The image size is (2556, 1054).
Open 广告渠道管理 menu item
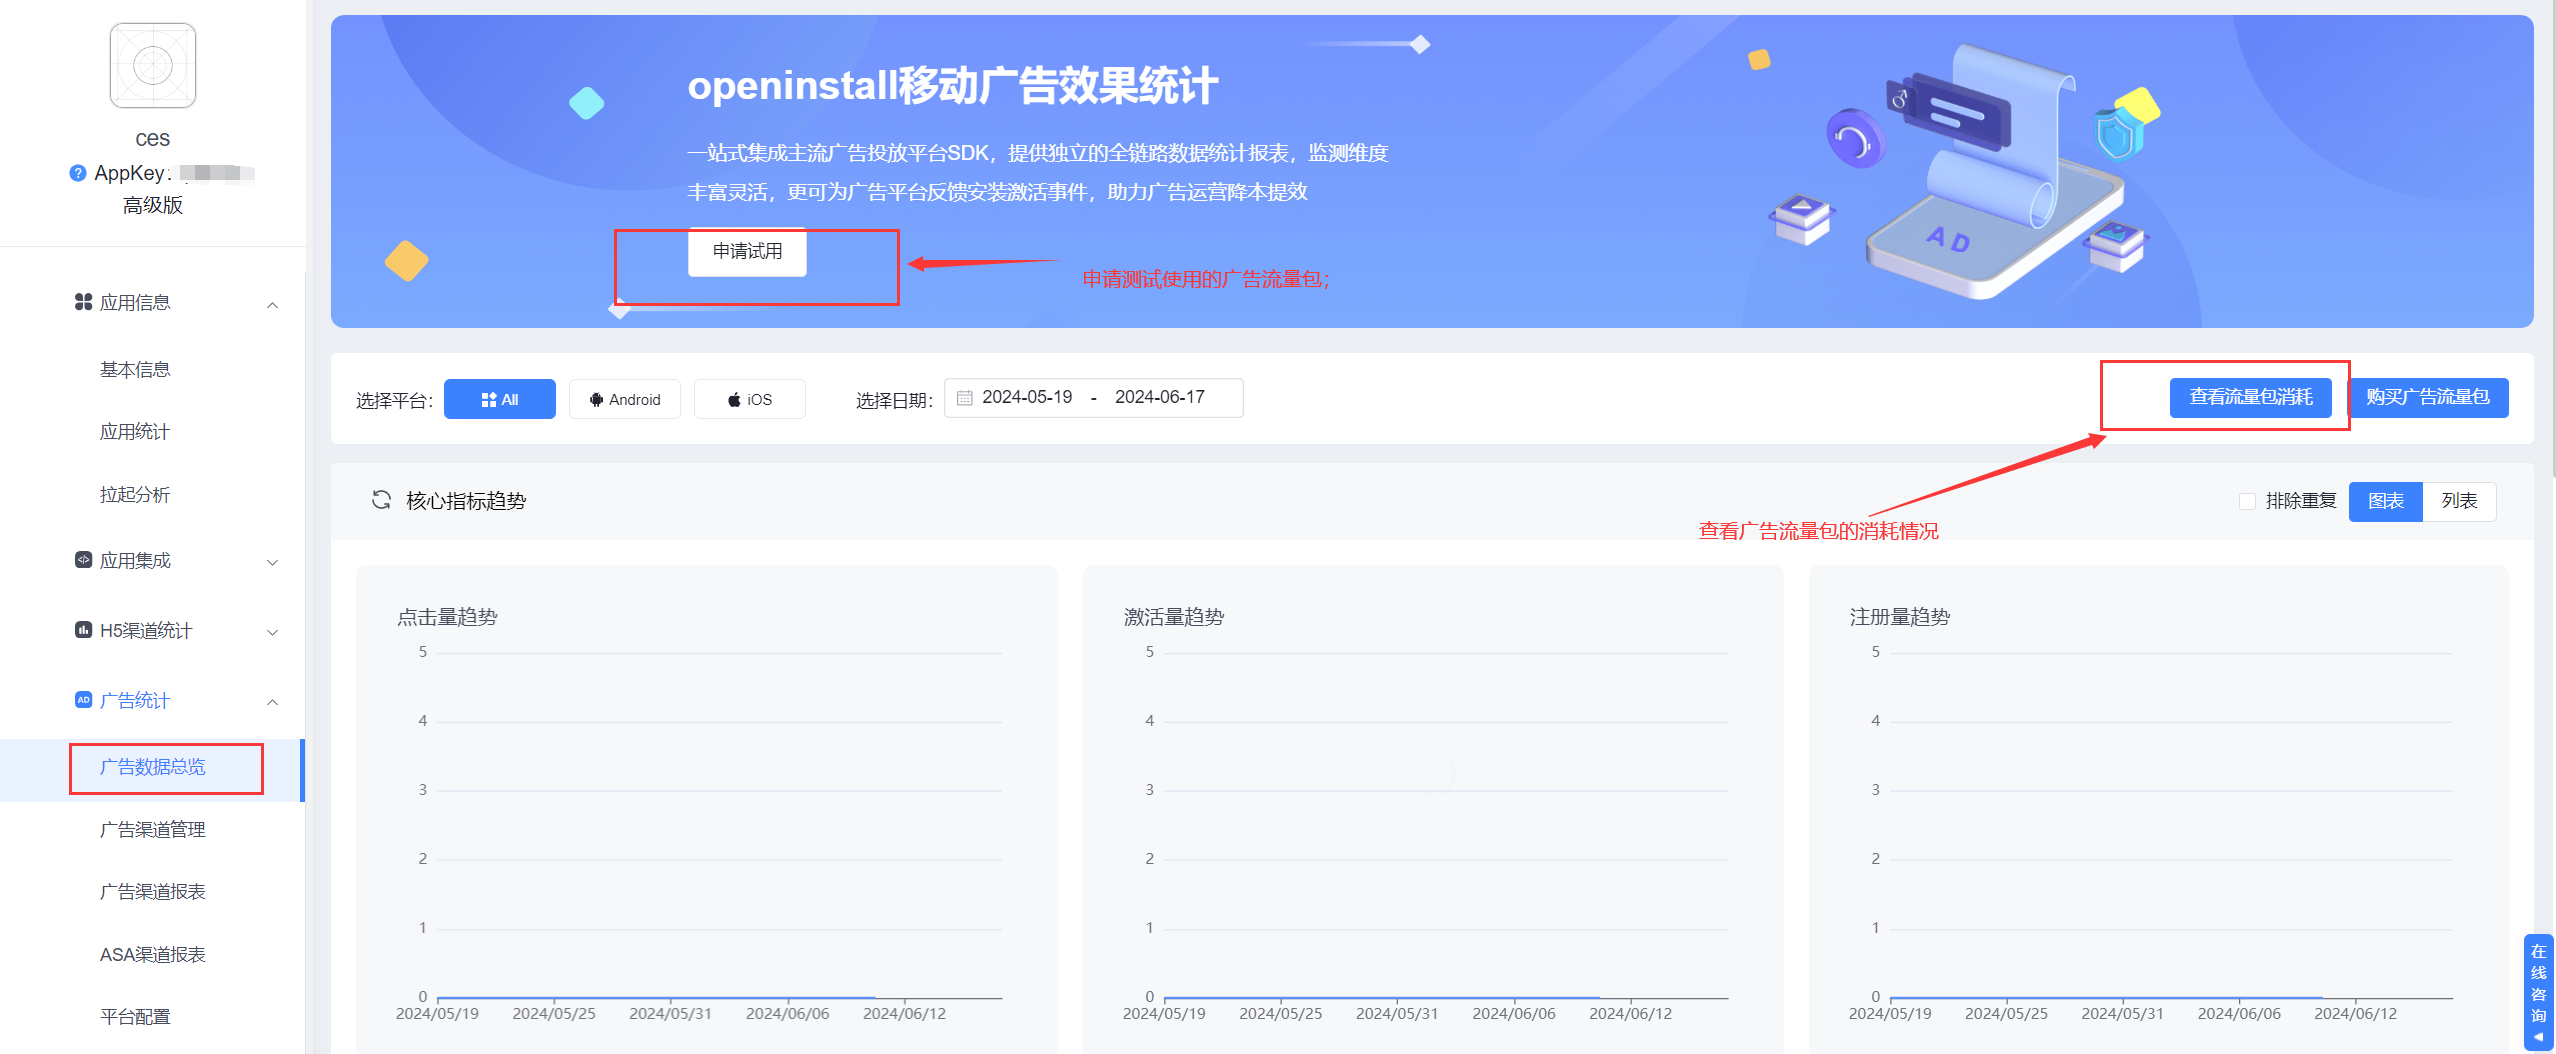click(x=153, y=830)
